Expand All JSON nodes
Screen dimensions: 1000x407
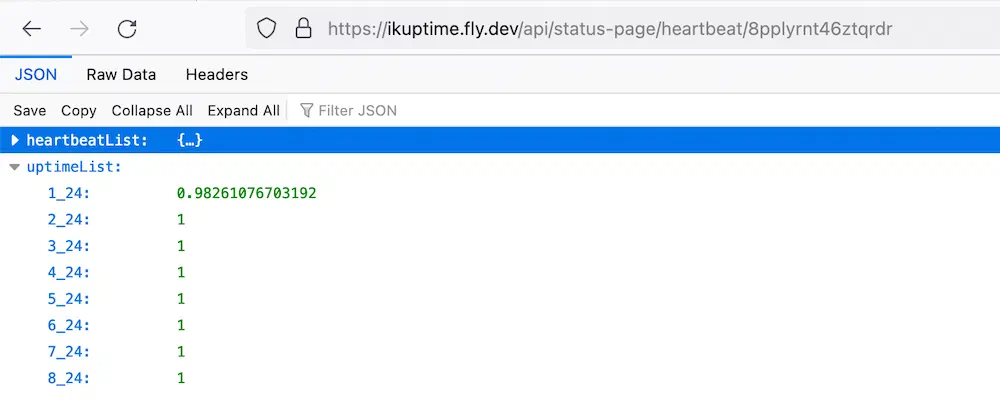point(244,110)
